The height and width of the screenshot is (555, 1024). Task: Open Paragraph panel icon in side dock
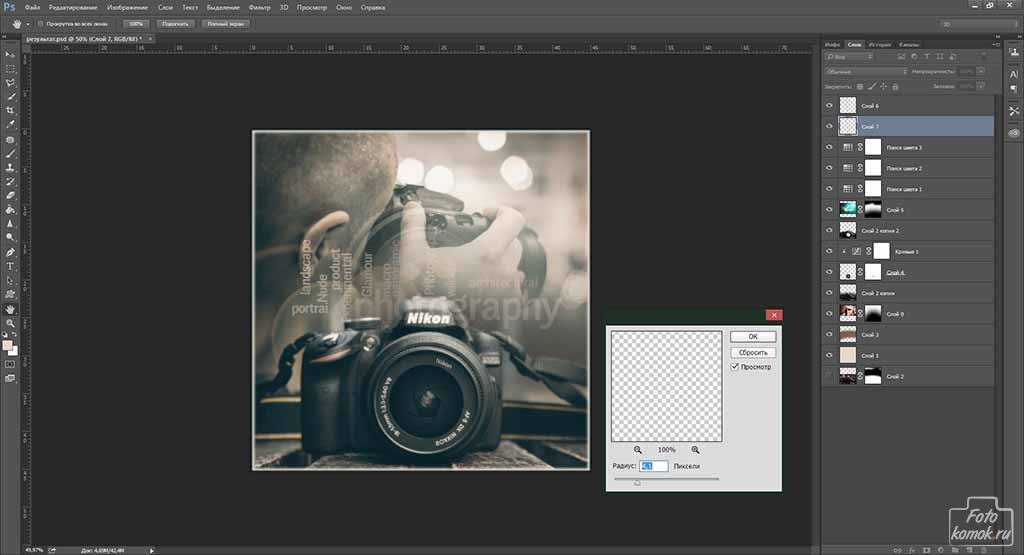1014,89
